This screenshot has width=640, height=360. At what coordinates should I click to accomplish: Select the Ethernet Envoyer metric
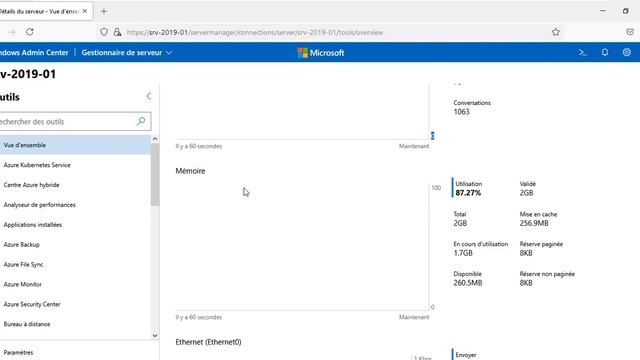click(465, 355)
